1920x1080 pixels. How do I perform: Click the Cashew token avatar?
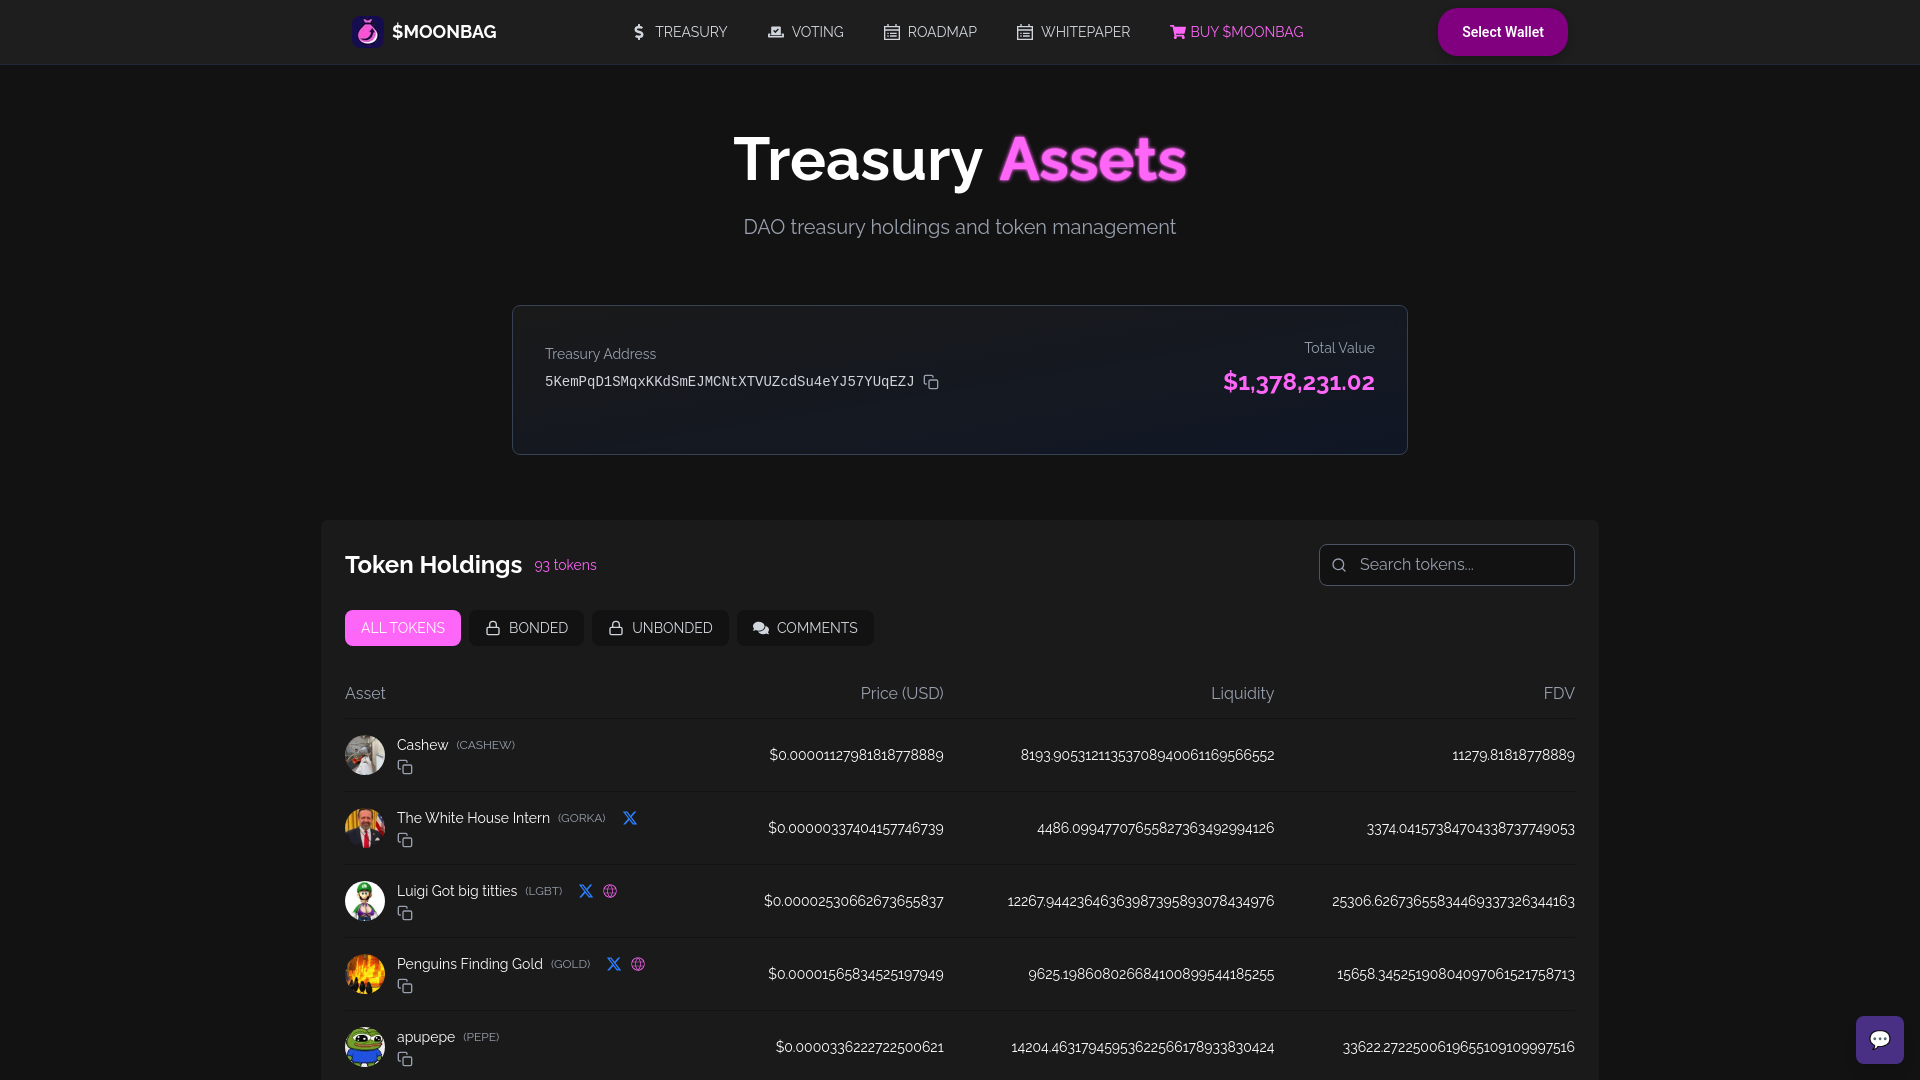tap(365, 755)
